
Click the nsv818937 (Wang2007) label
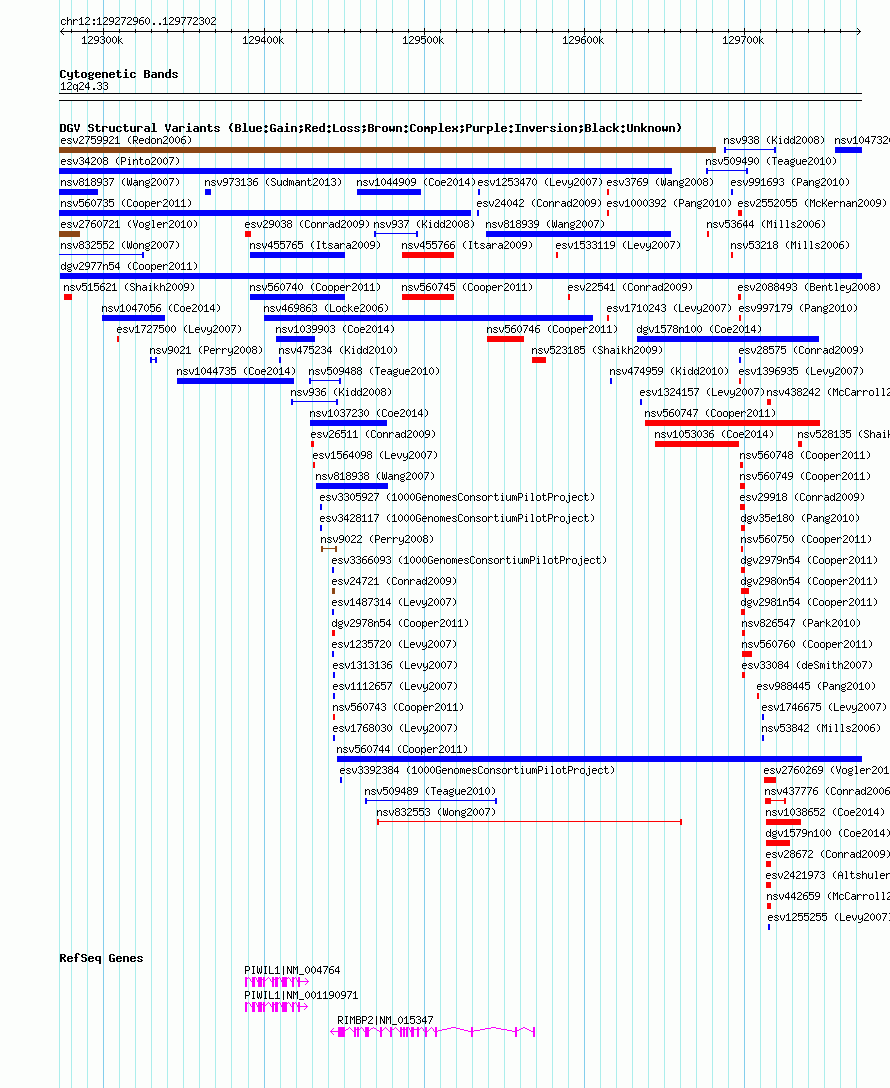tap(120, 182)
